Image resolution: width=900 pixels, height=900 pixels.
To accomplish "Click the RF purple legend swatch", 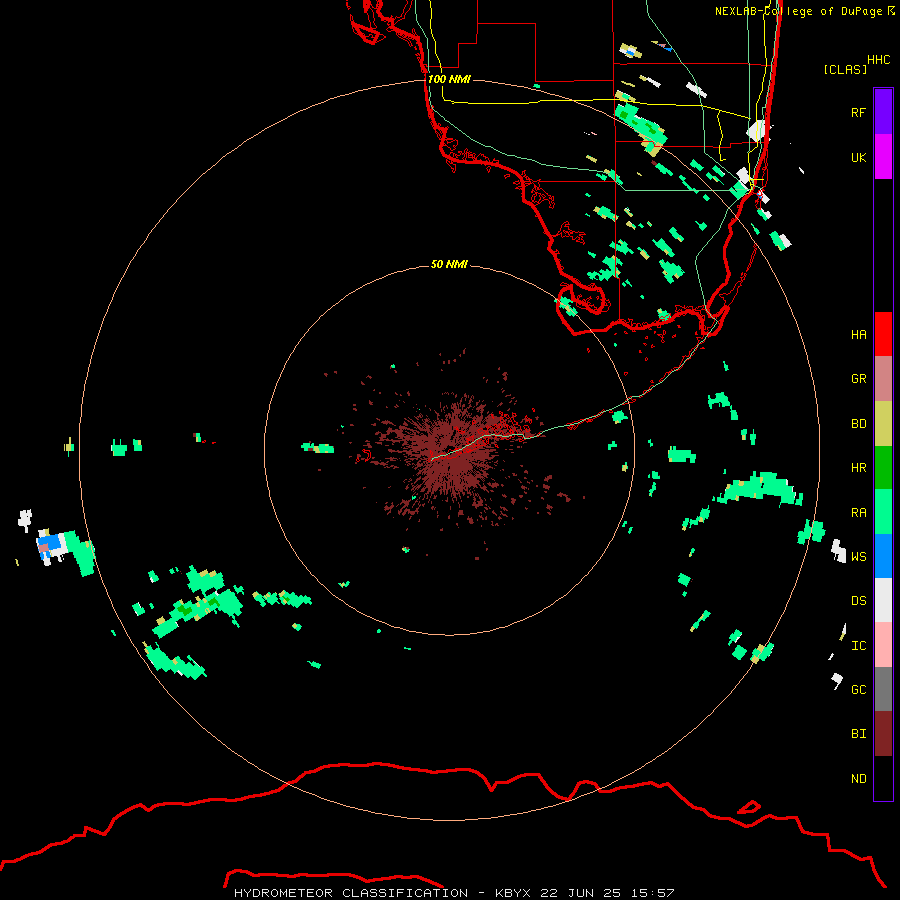I will coord(883,112).
